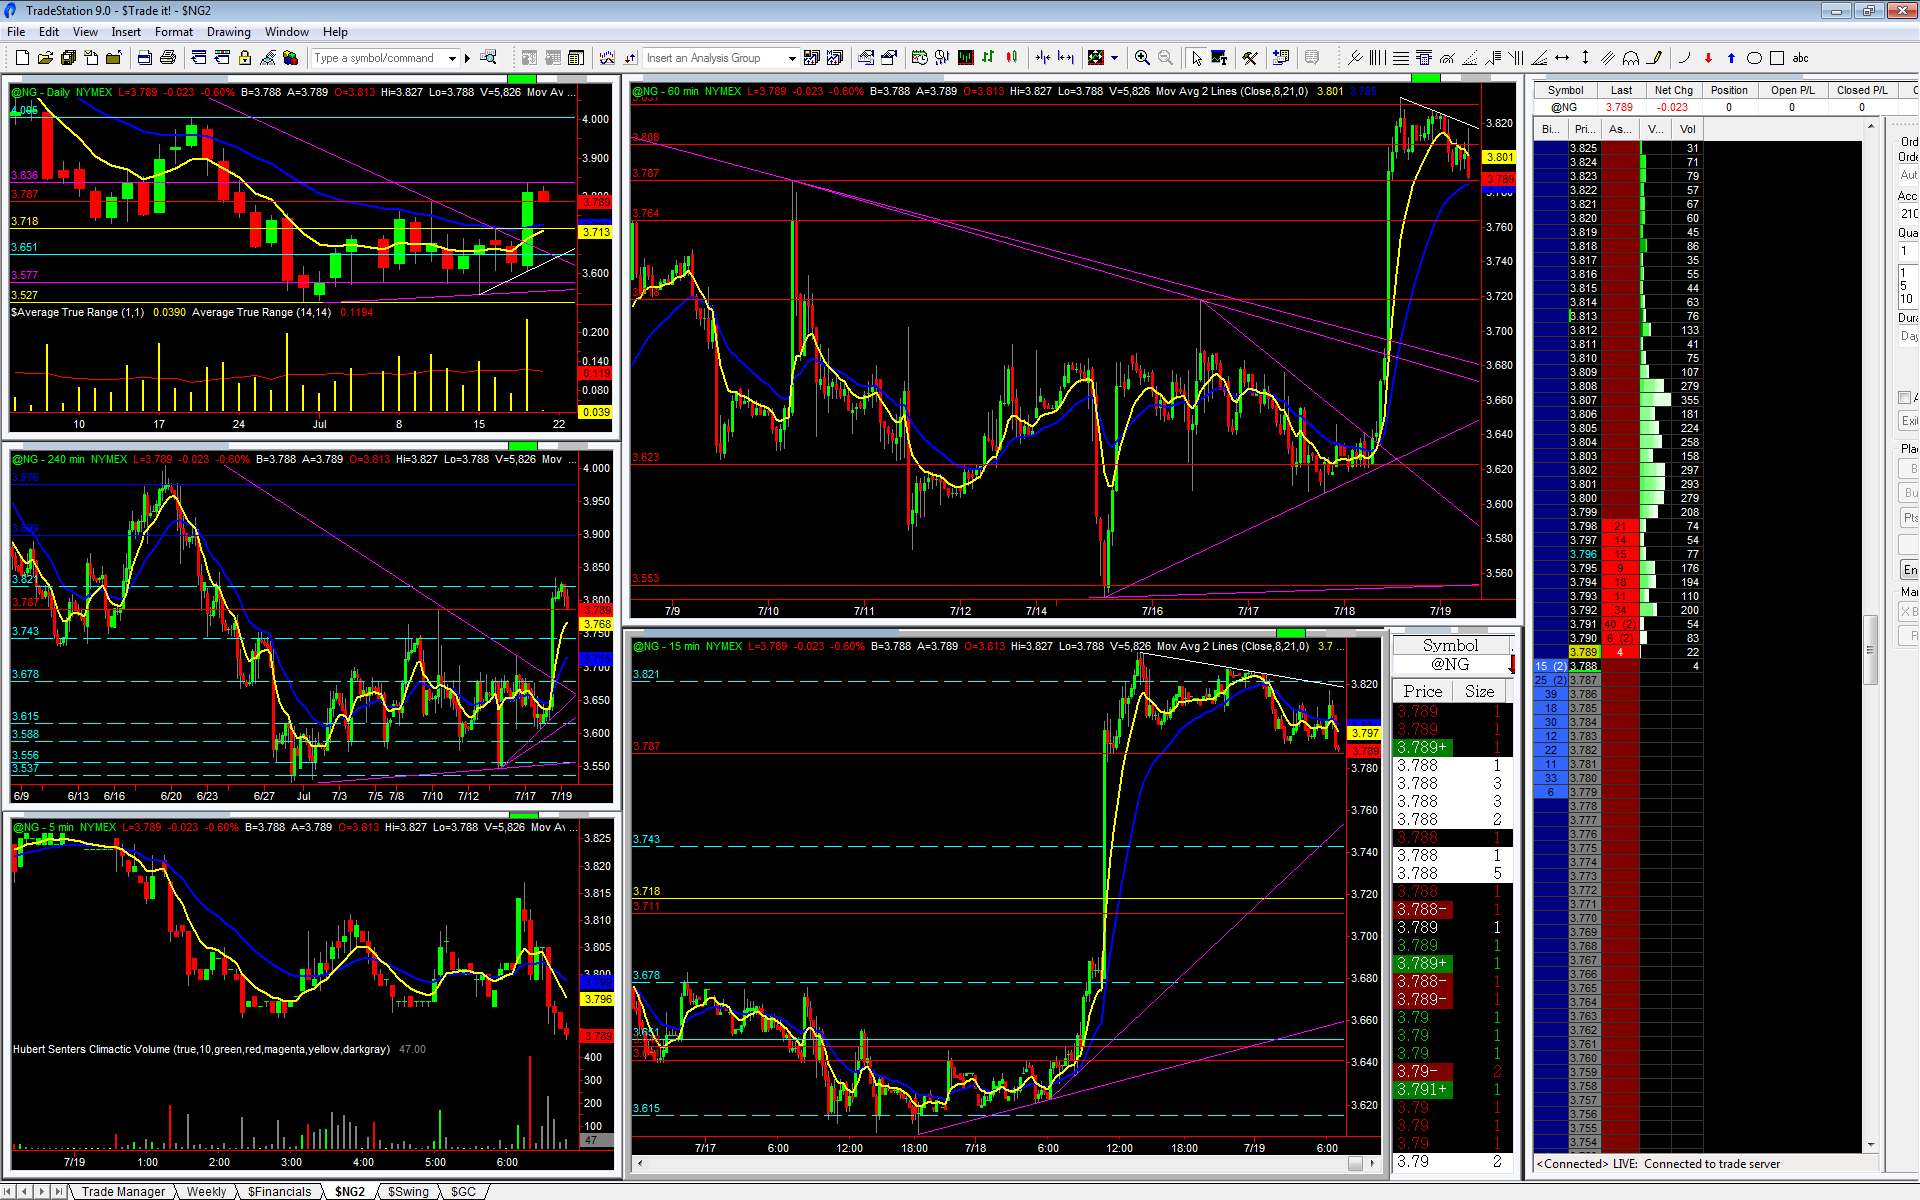The height and width of the screenshot is (1200, 1920).
Task: Select the Ellipse drawing tool
Action: pyautogui.click(x=1754, y=58)
